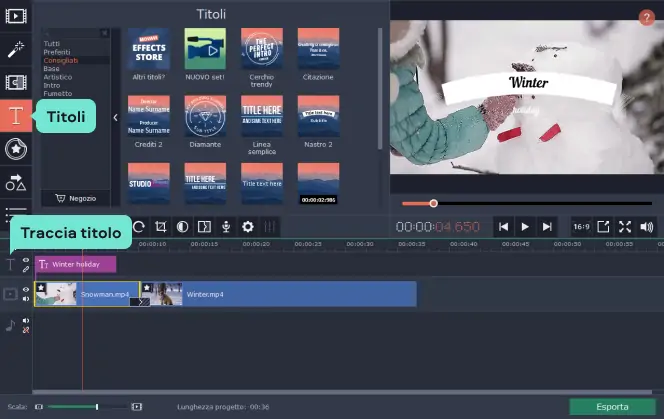The height and width of the screenshot is (419, 664).
Task: Select the crop tool
Action: [x=160, y=227]
